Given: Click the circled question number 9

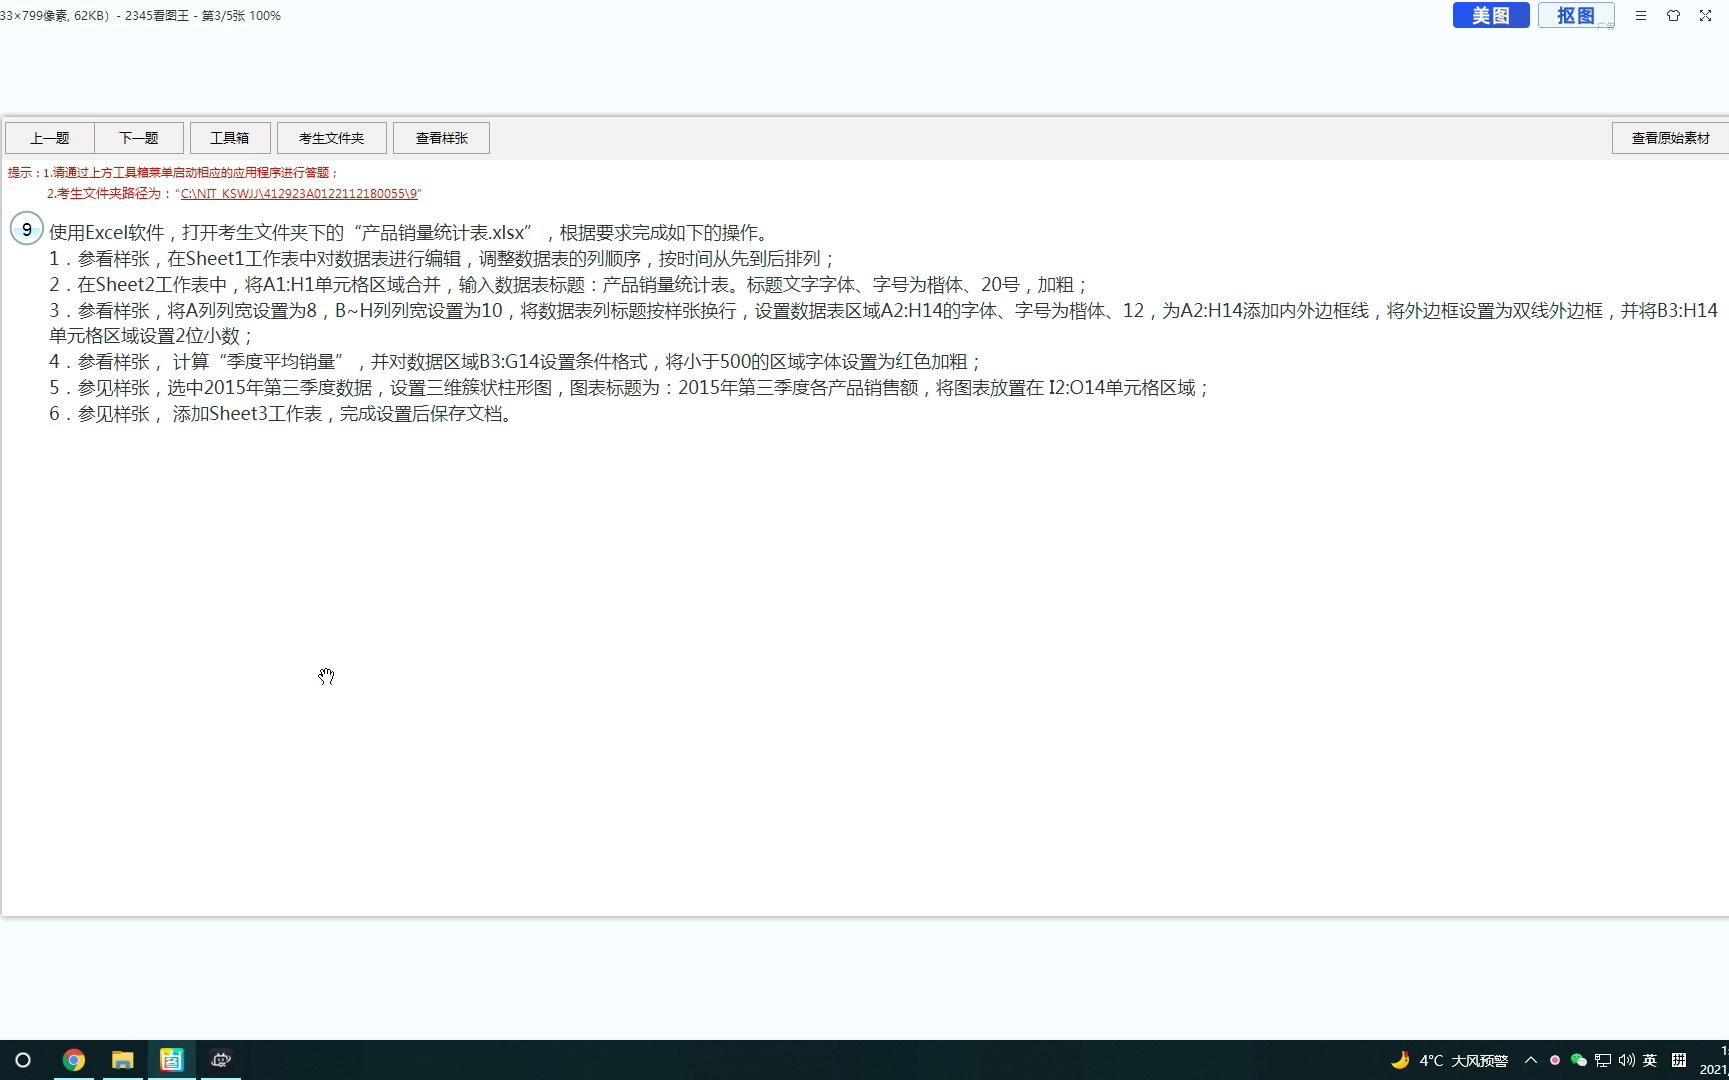Looking at the screenshot, I should pos(27,229).
